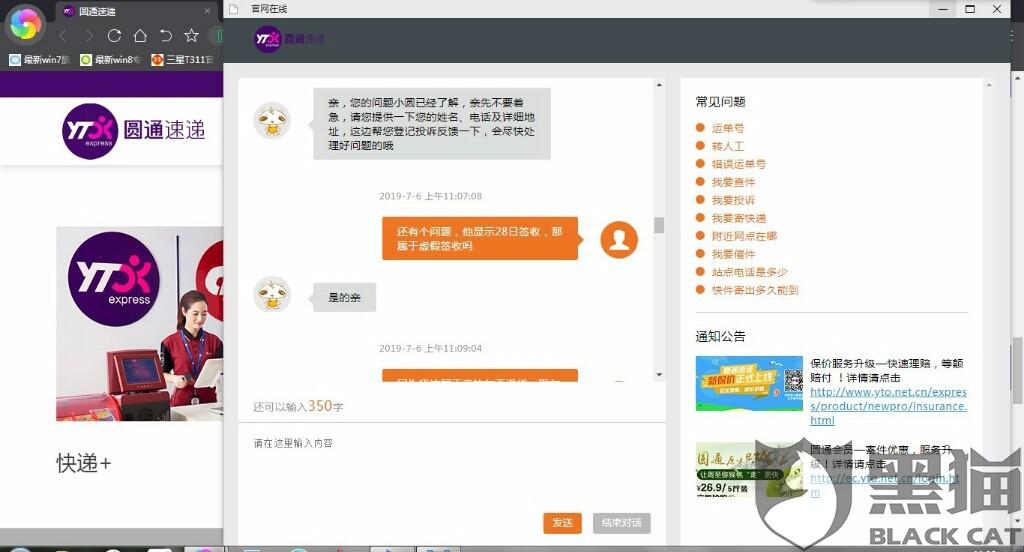Select FAQ item 我要寄快递
Viewport: 1024px width, 552px height.
(738, 218)
